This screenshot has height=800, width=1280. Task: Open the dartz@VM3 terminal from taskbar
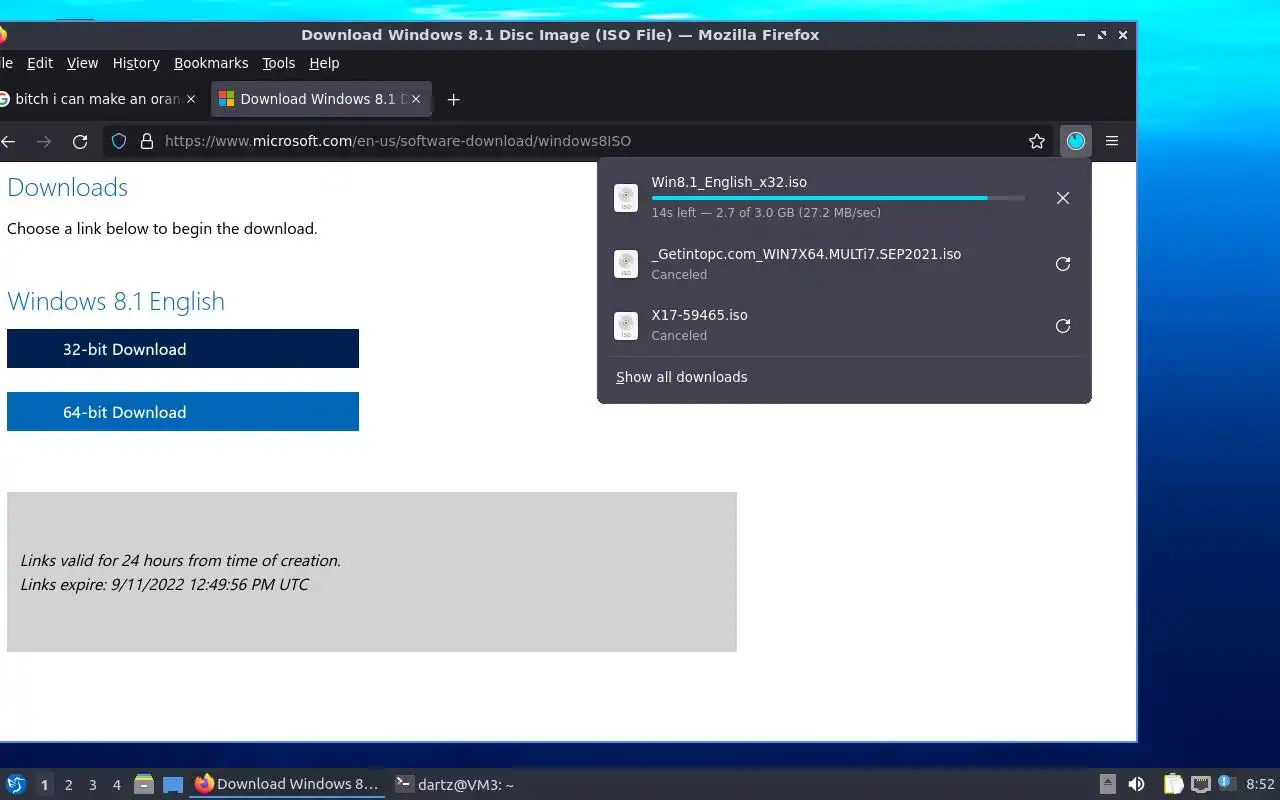454,785
